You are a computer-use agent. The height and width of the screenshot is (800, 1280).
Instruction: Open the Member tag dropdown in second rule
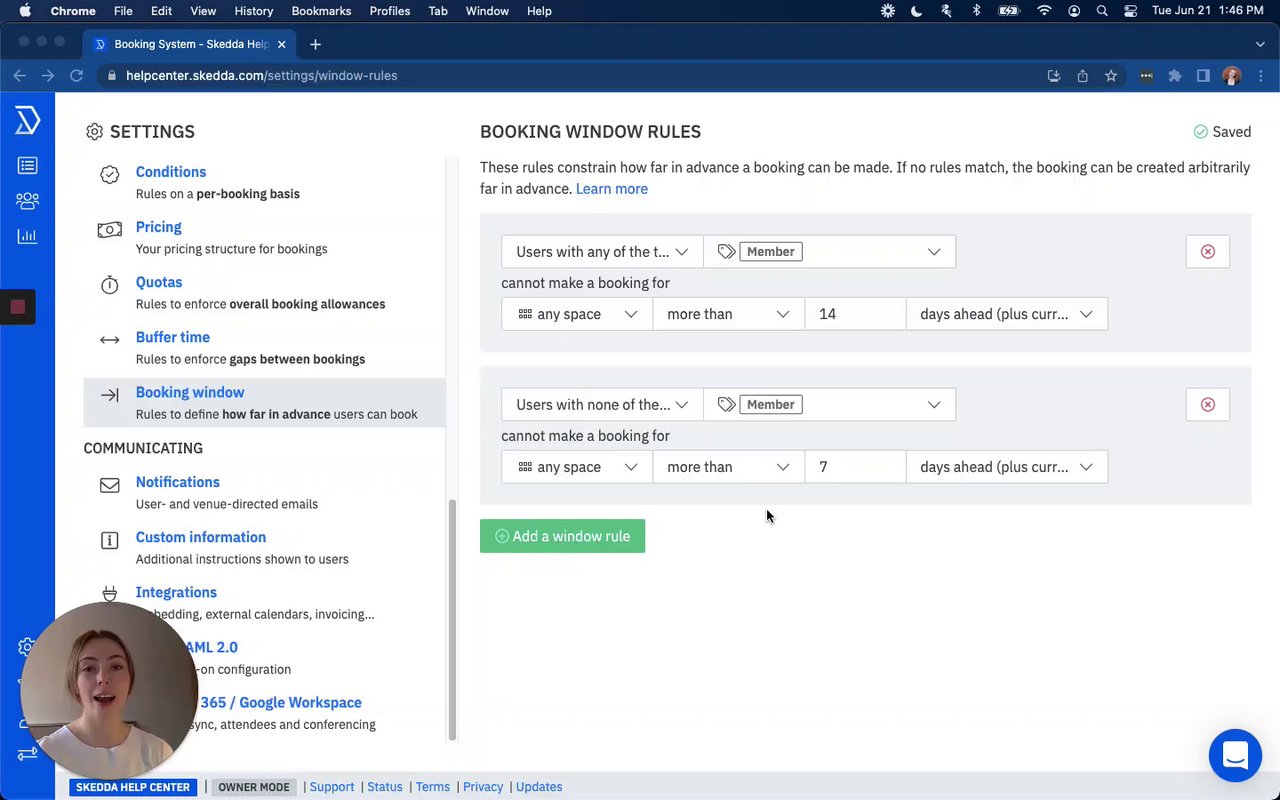click(x=830, y=405)
